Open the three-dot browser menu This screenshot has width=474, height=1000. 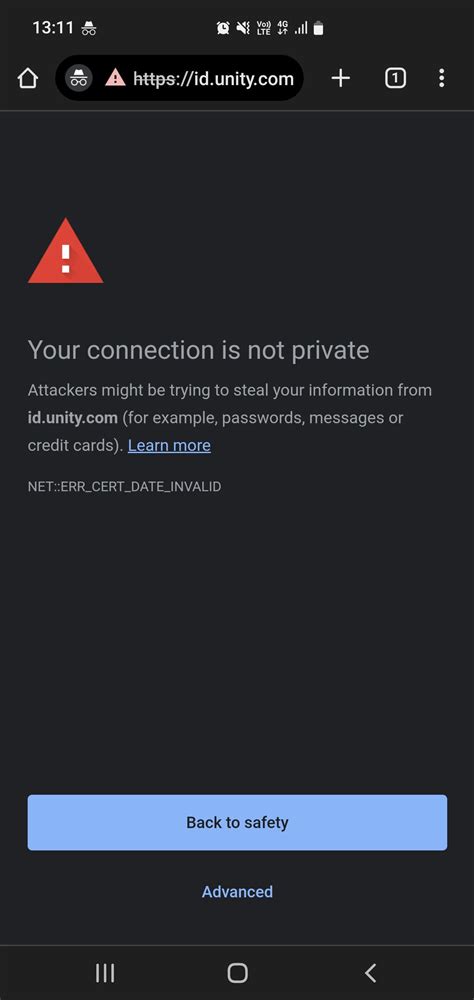441,78
